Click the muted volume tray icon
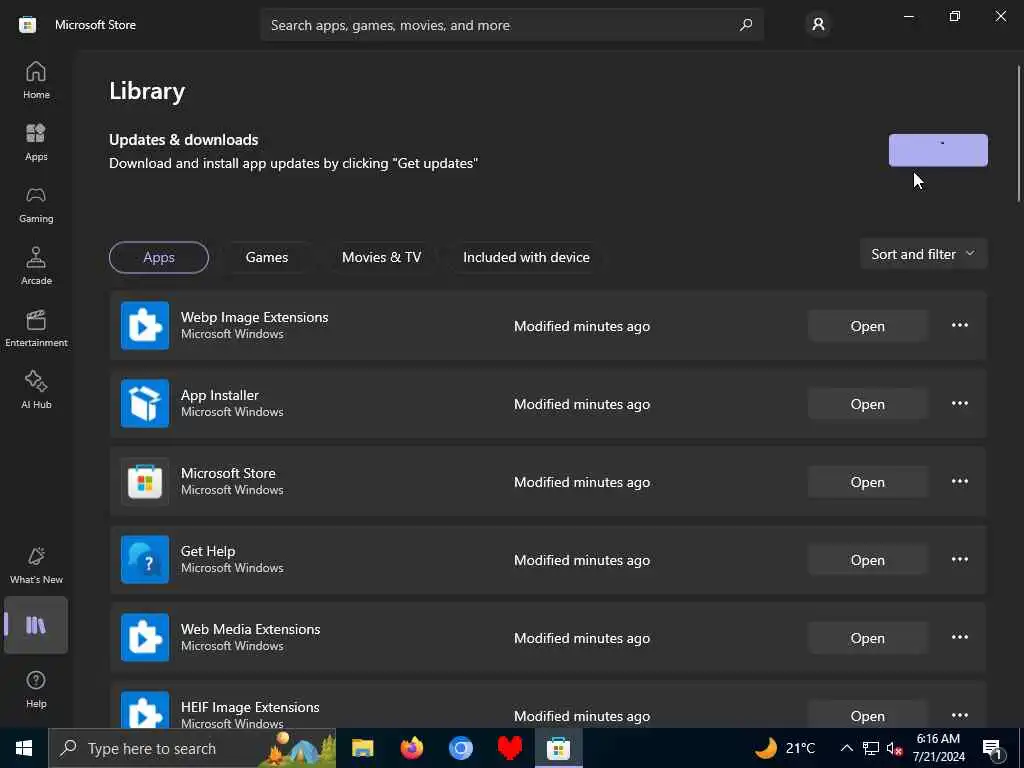 [894, 748]
